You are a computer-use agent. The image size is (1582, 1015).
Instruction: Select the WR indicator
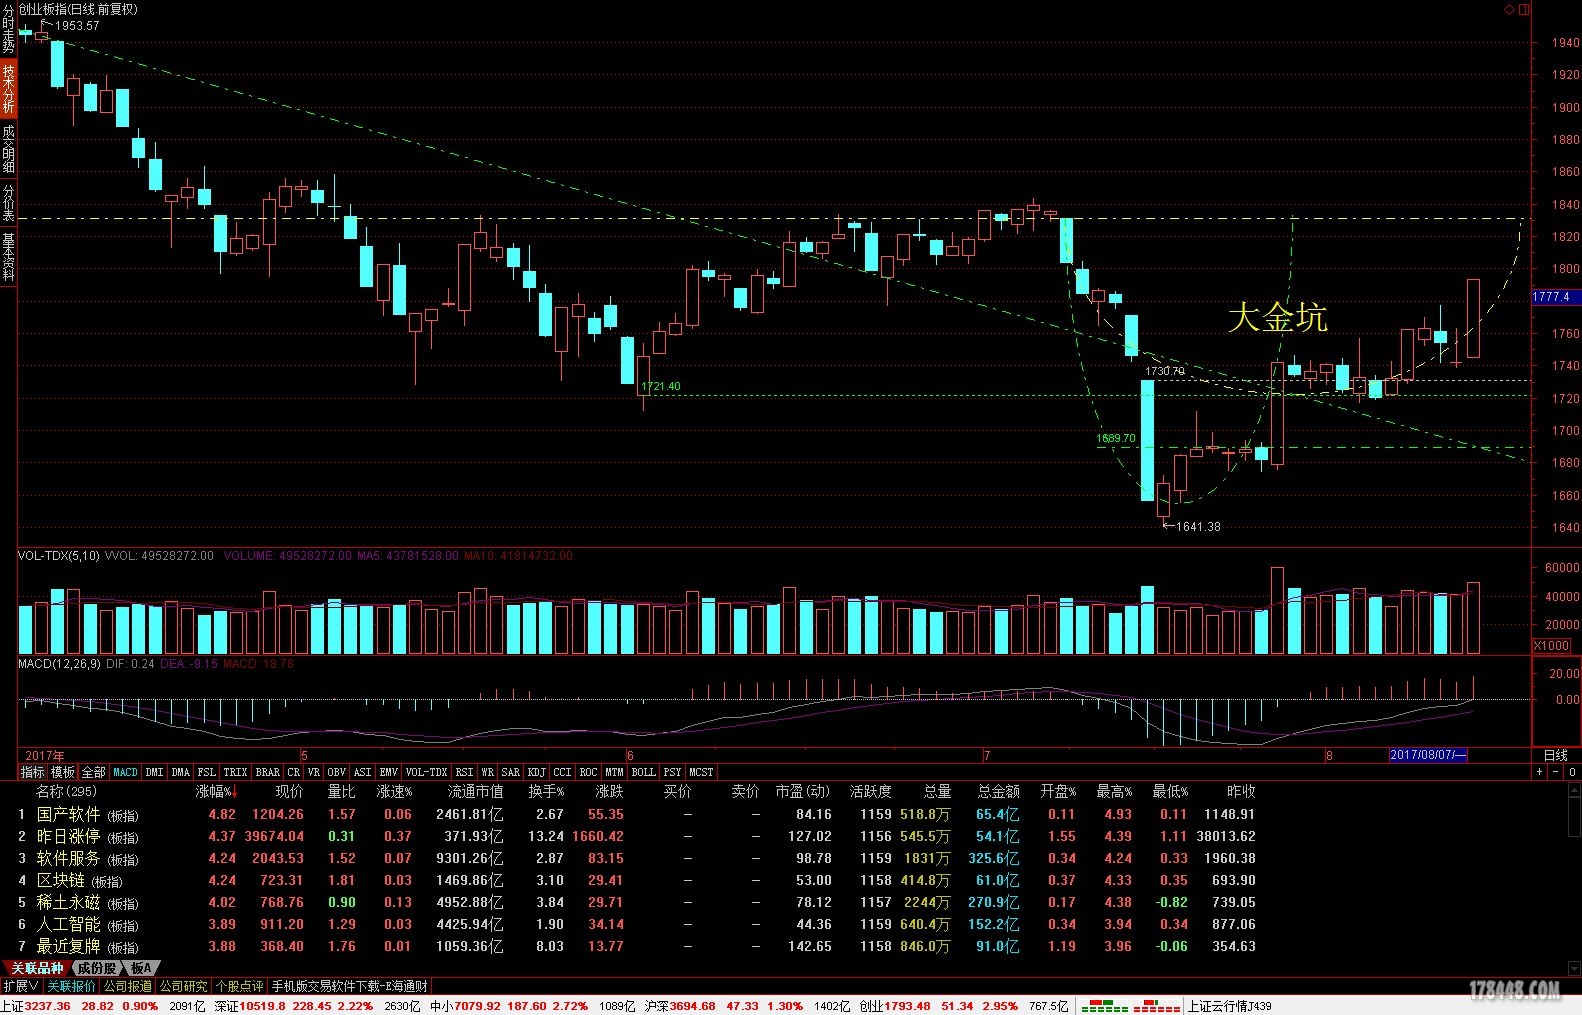488,772
